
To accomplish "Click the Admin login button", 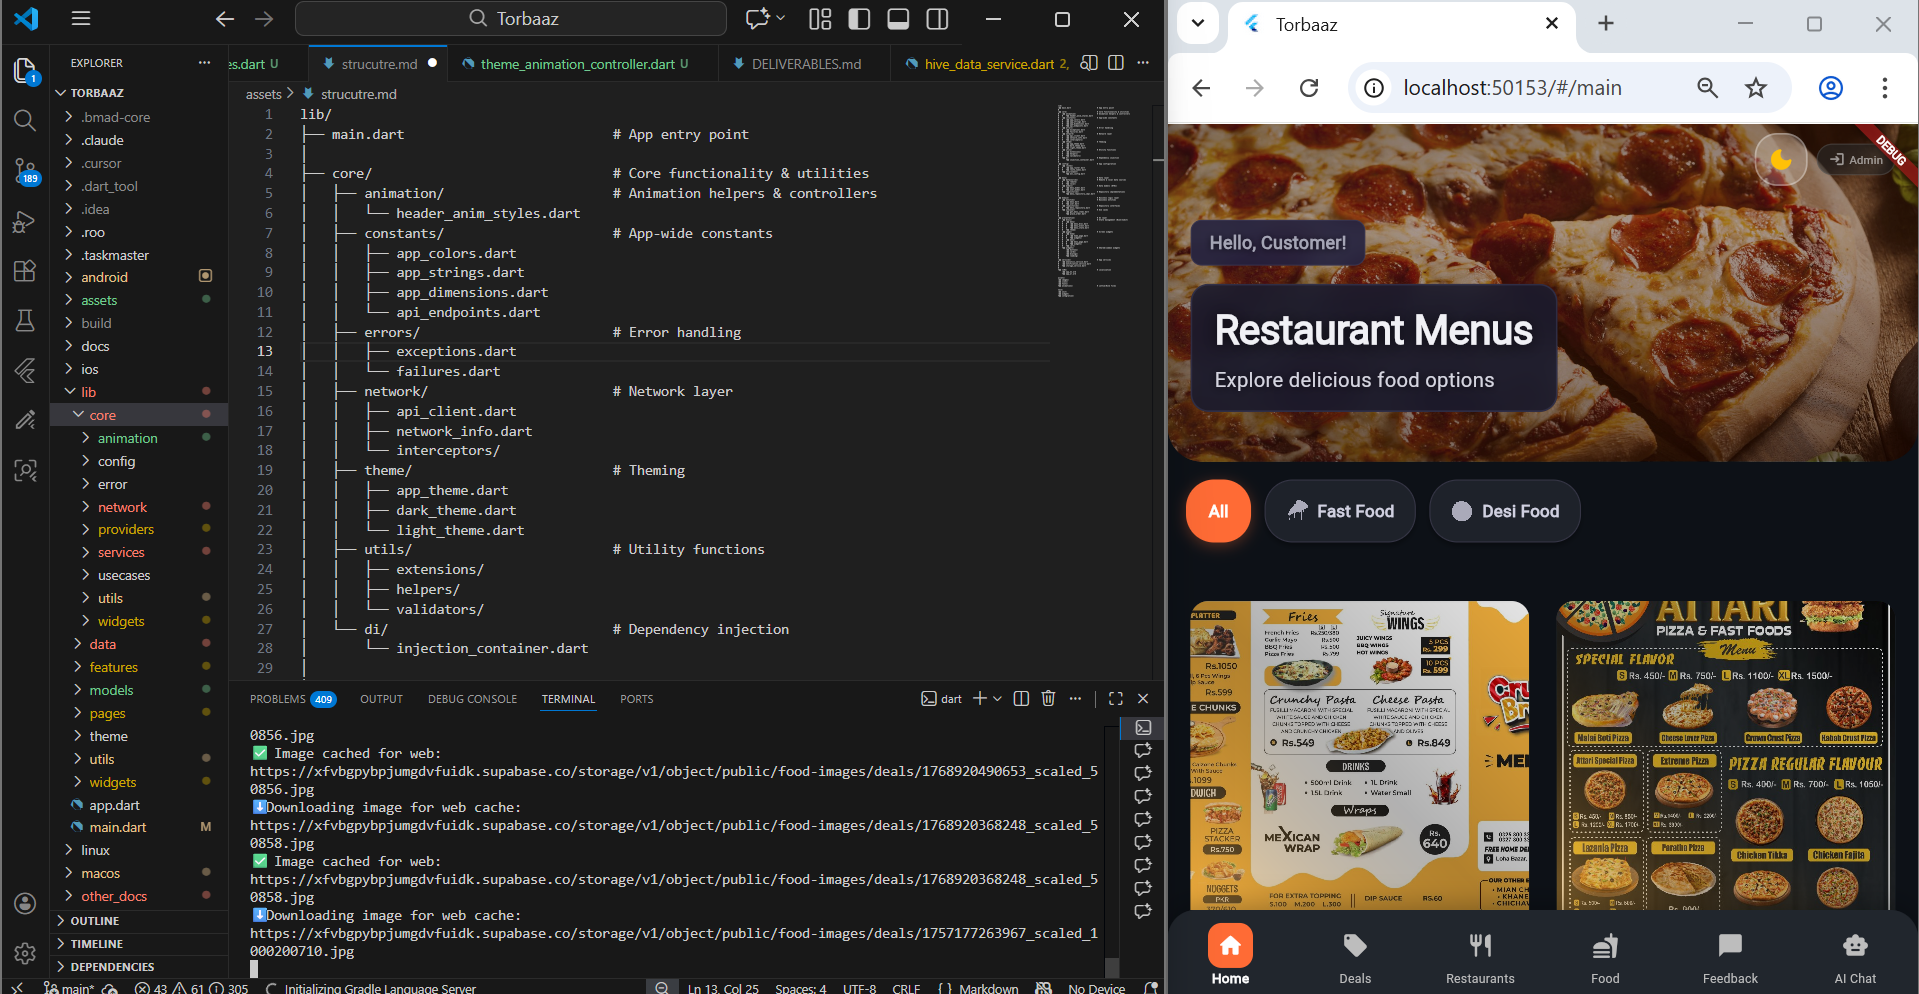I will (1856, 160).
